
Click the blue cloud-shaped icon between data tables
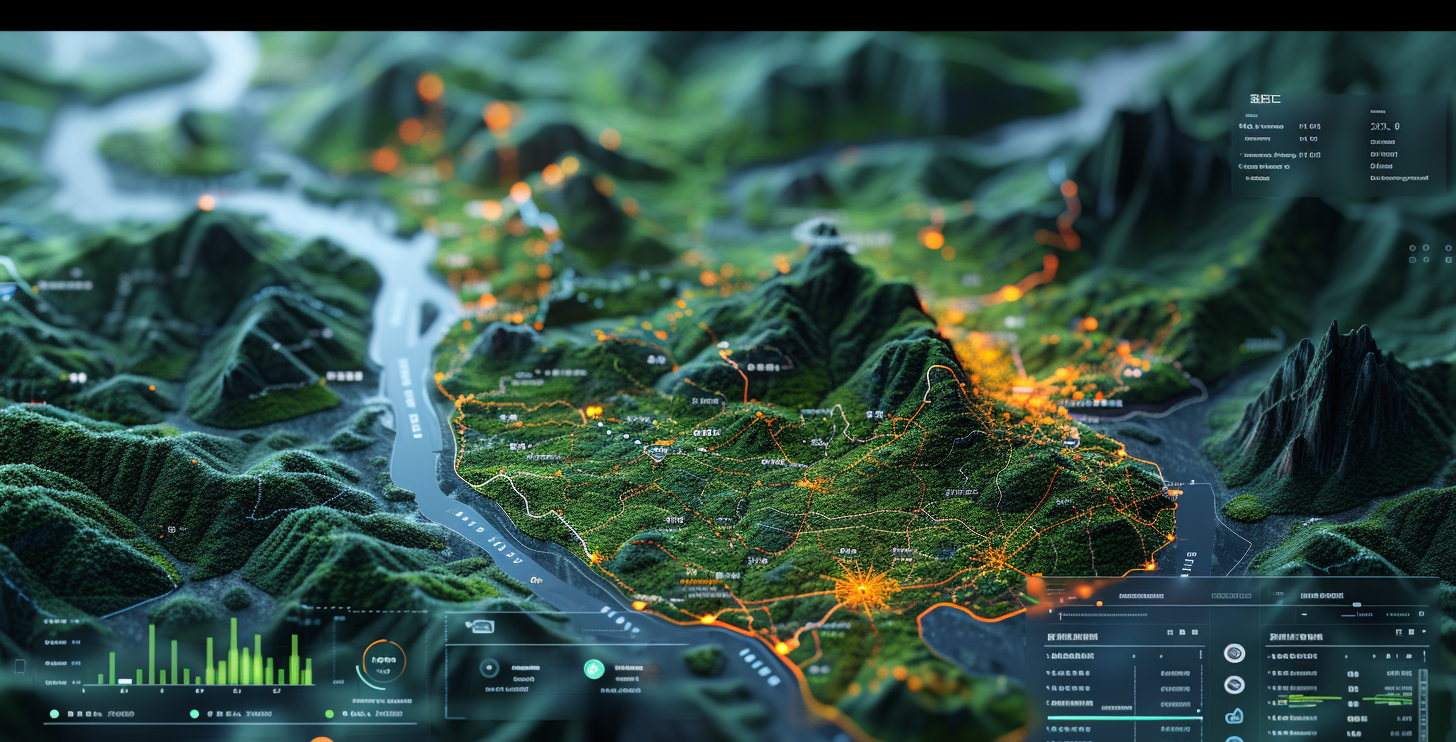coord(1234,716)
